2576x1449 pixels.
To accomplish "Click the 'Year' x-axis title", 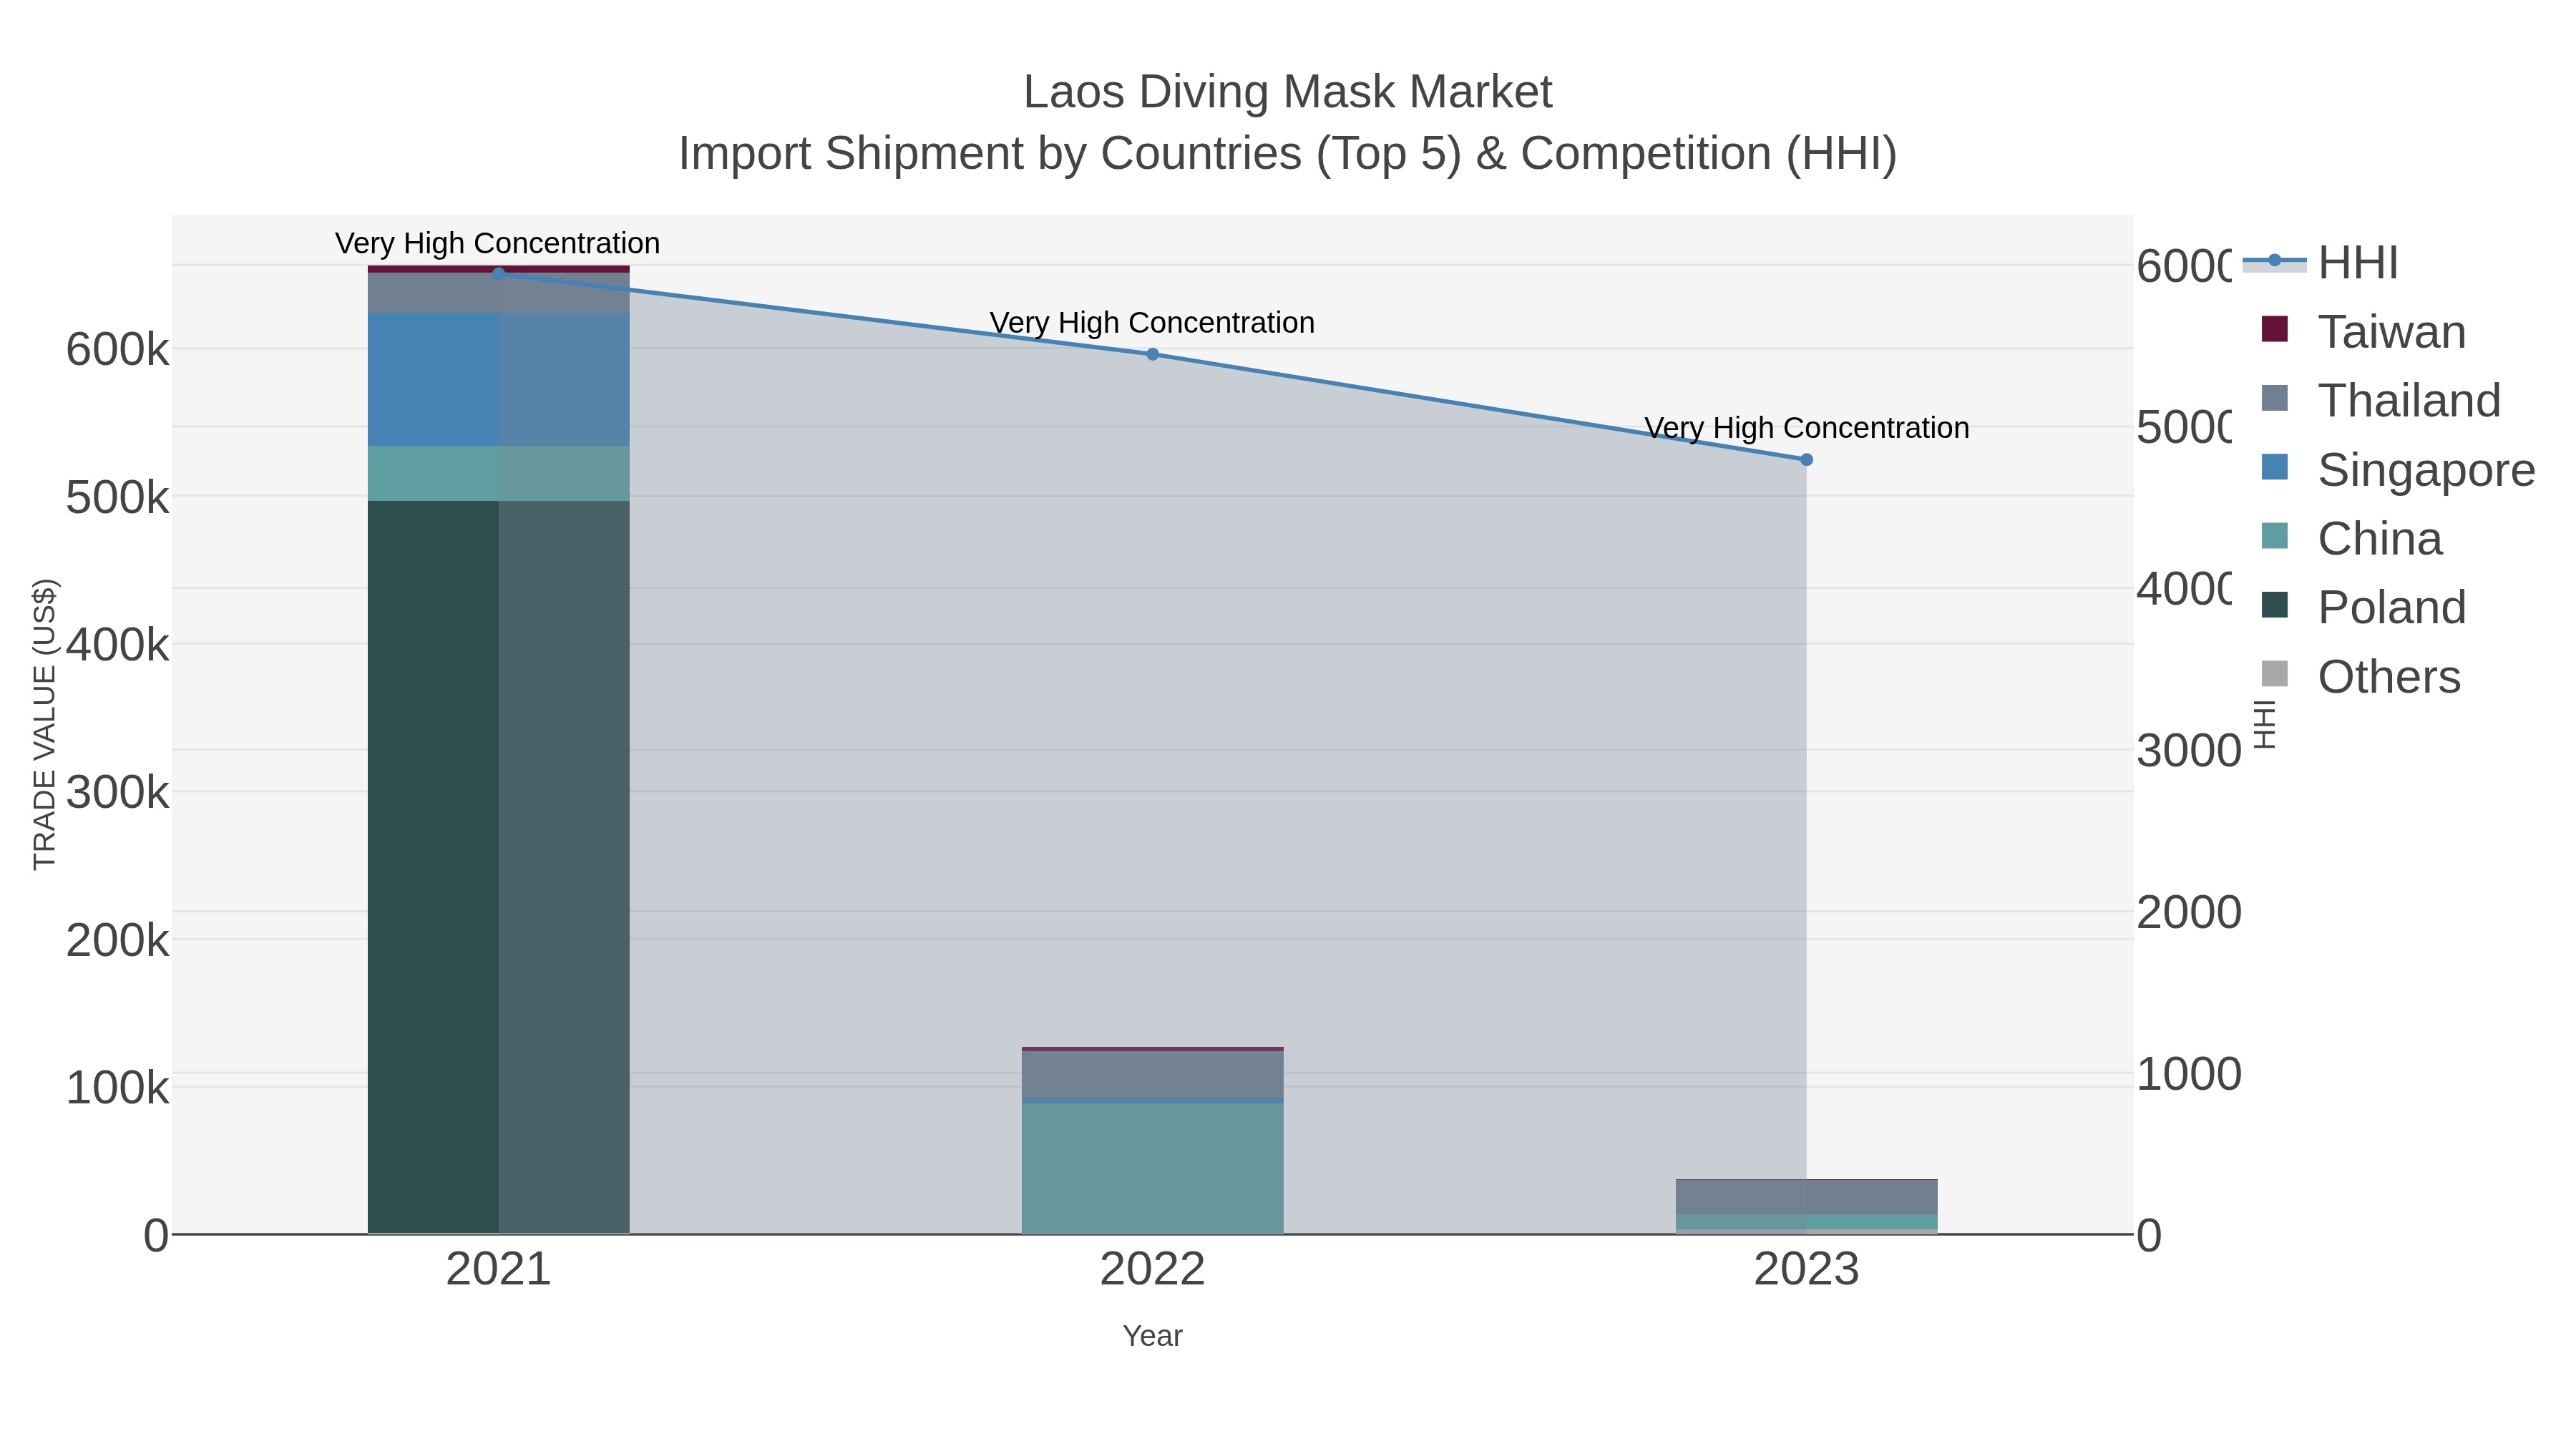I will pyautogui.click(x=1152, y=1336).
